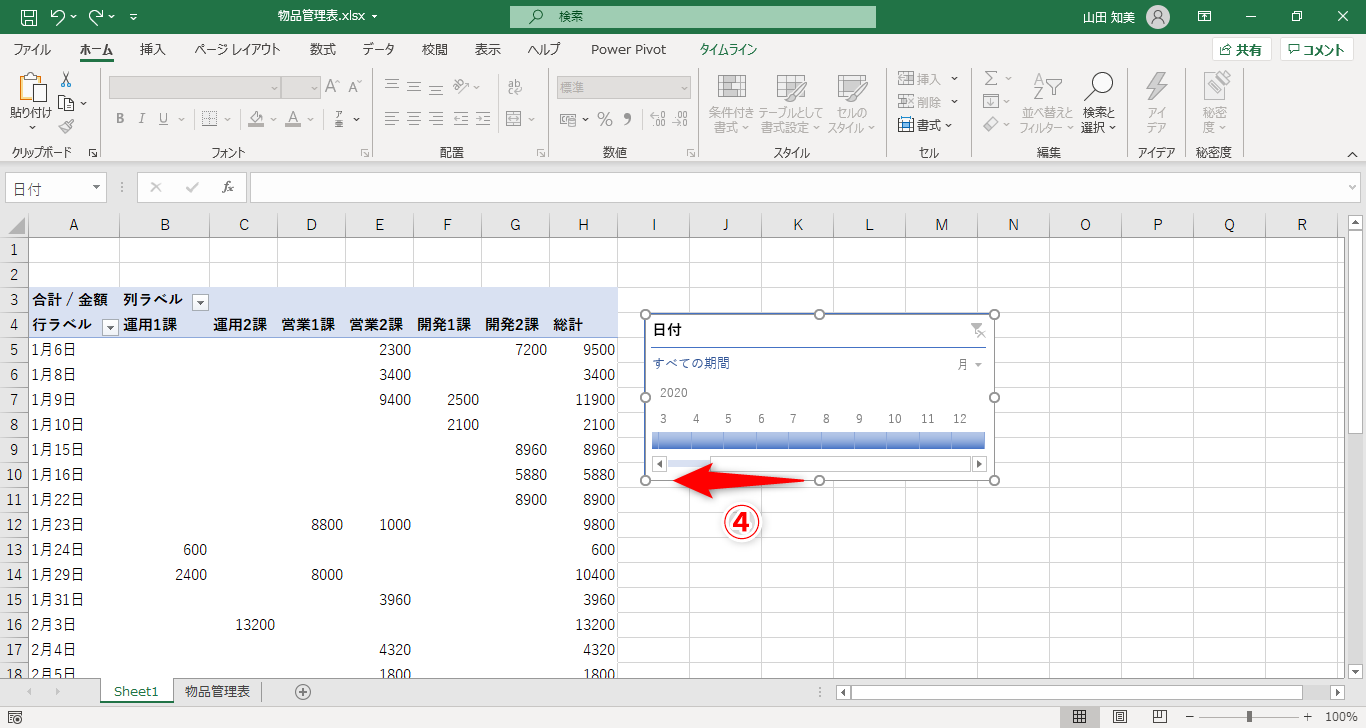
Task: Open find and select (検索と選択)
Action: 1099,104
